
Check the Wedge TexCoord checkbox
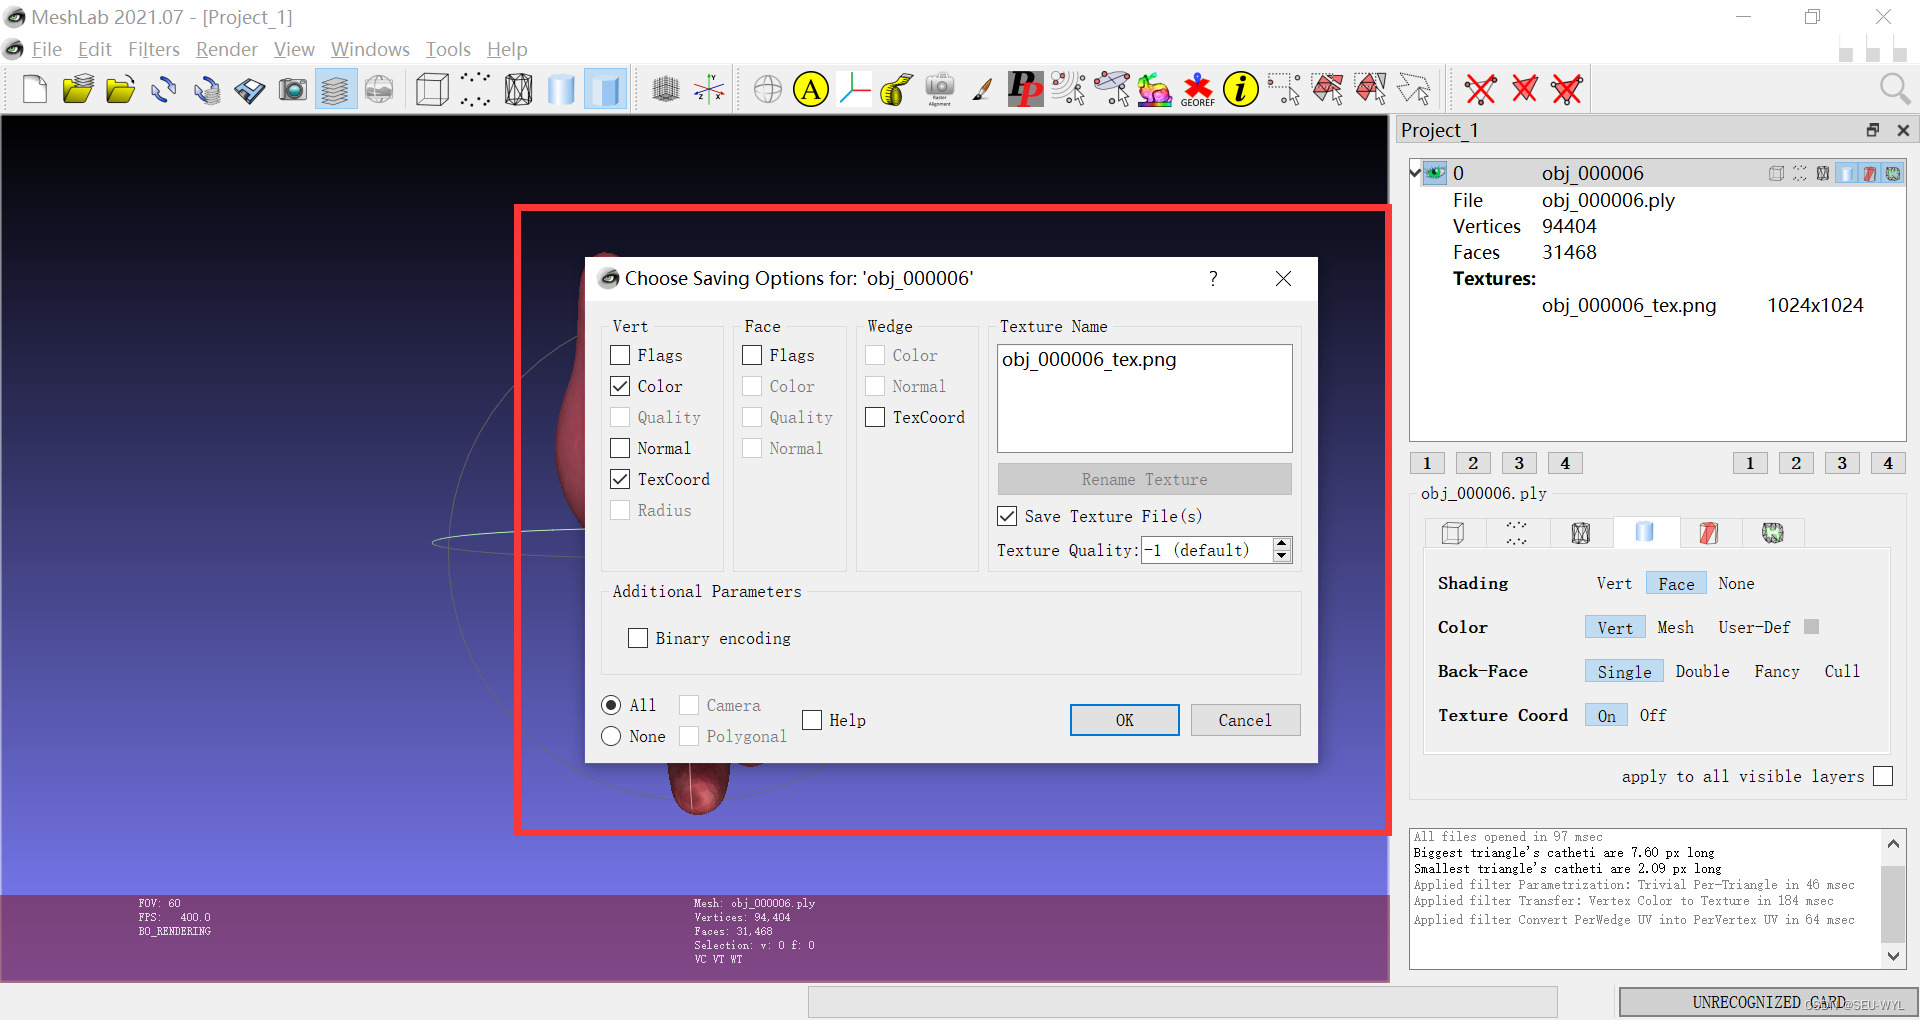[875, 417]
